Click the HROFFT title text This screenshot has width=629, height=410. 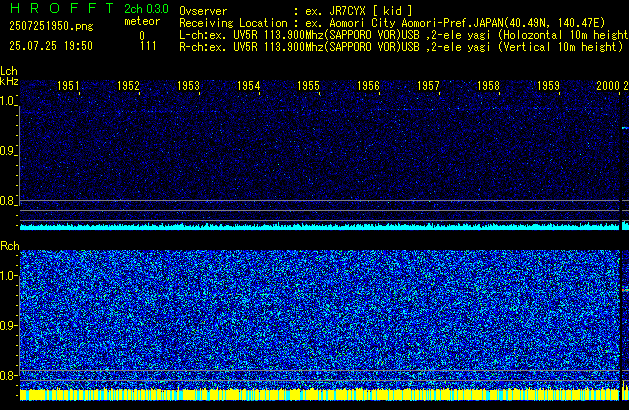[x=62, y=8]
